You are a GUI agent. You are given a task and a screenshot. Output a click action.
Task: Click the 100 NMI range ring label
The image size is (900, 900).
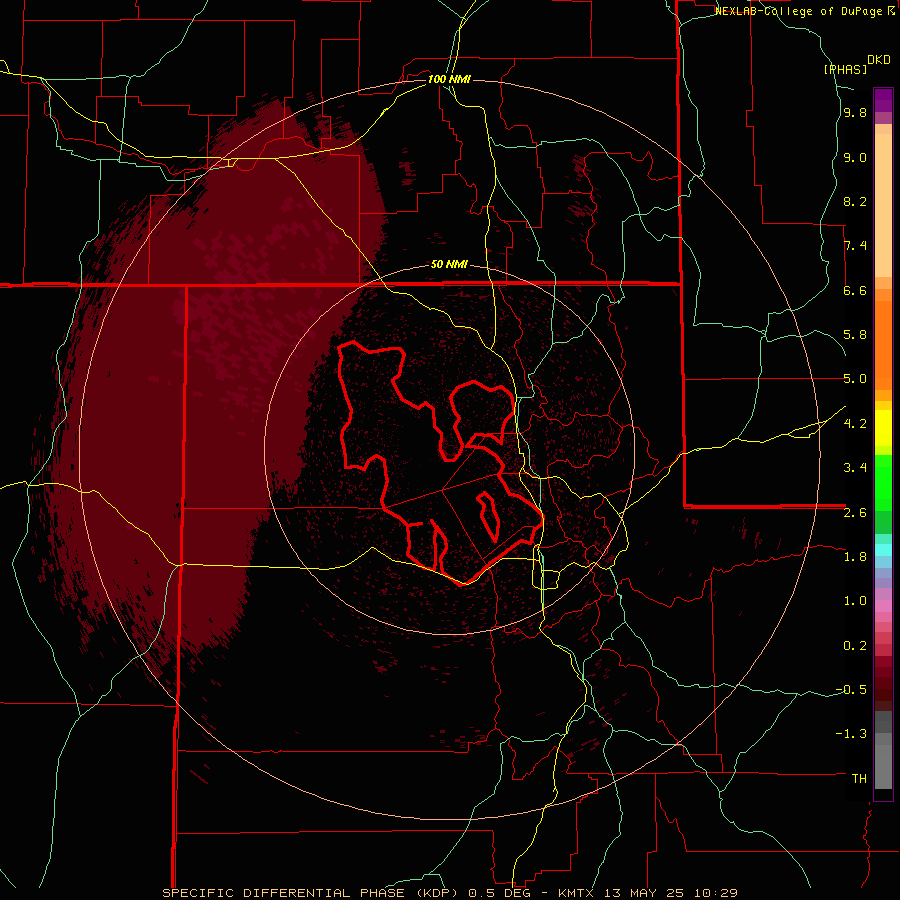(449, 79)
